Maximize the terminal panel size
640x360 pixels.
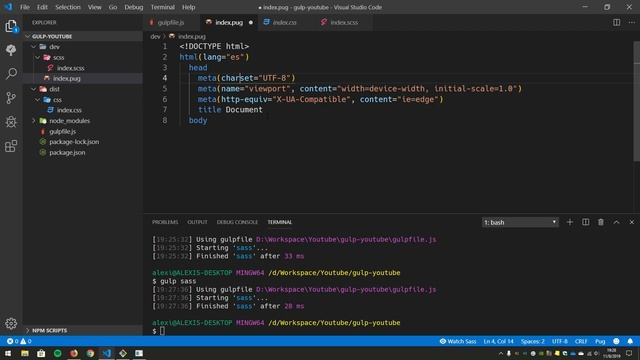(x=616, y=222)
